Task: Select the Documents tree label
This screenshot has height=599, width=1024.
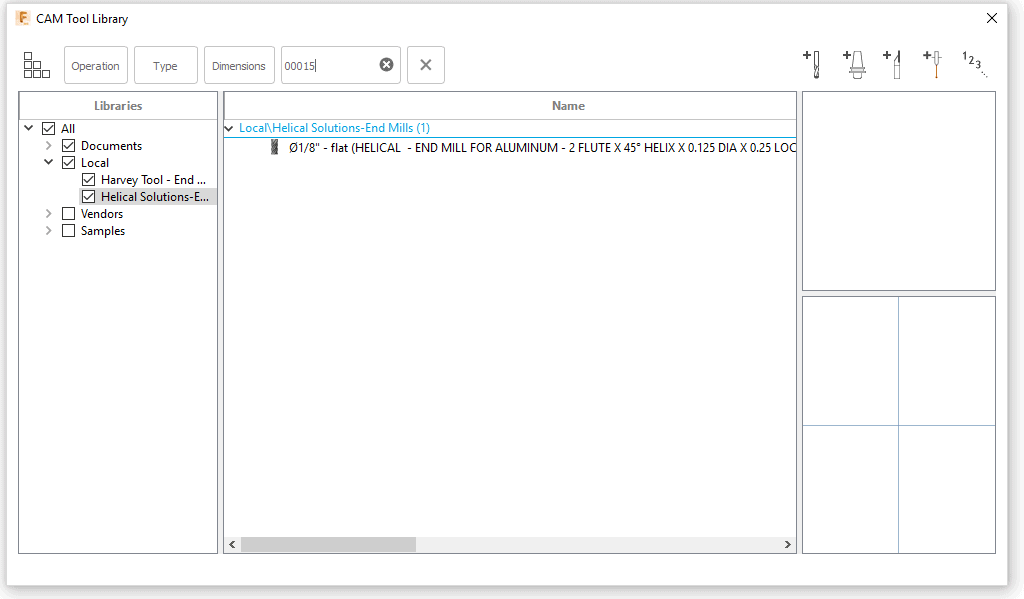Action: click(x=111, y=146)
